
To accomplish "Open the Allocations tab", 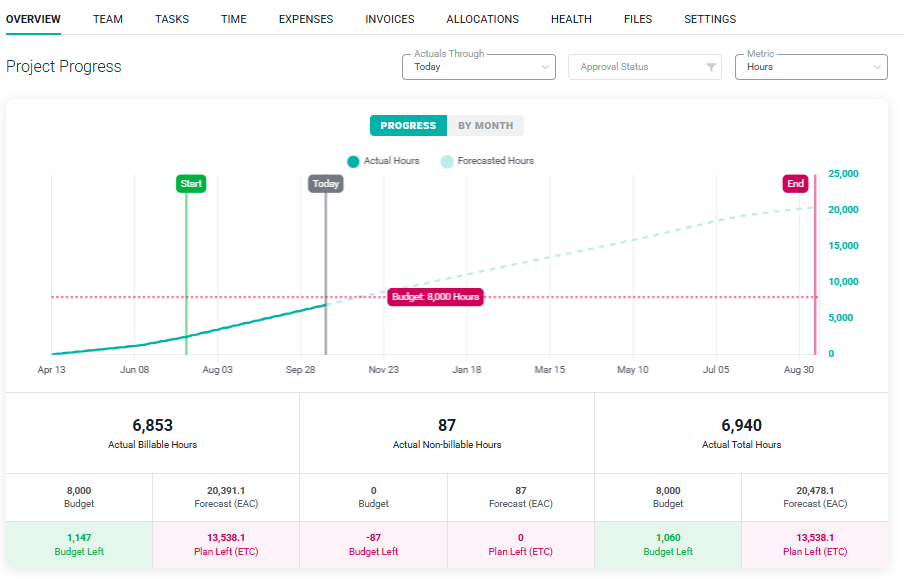I will pos(483,19).
